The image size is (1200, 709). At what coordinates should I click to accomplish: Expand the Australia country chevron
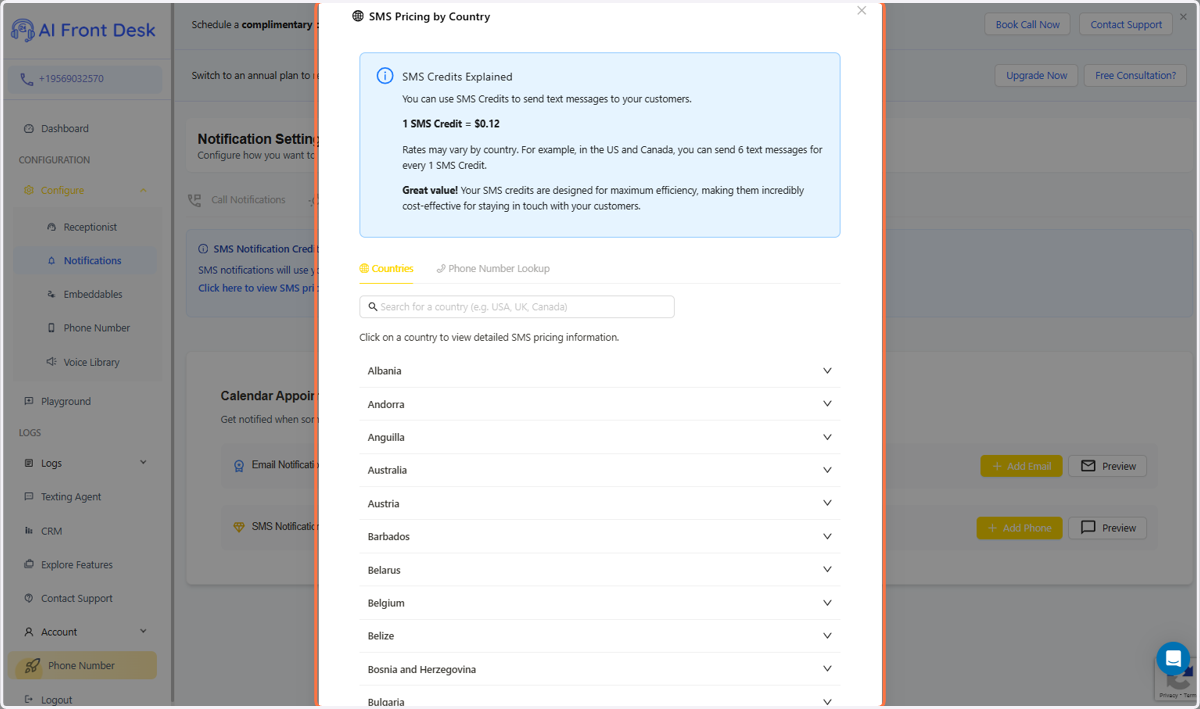[x=827, y=470]
